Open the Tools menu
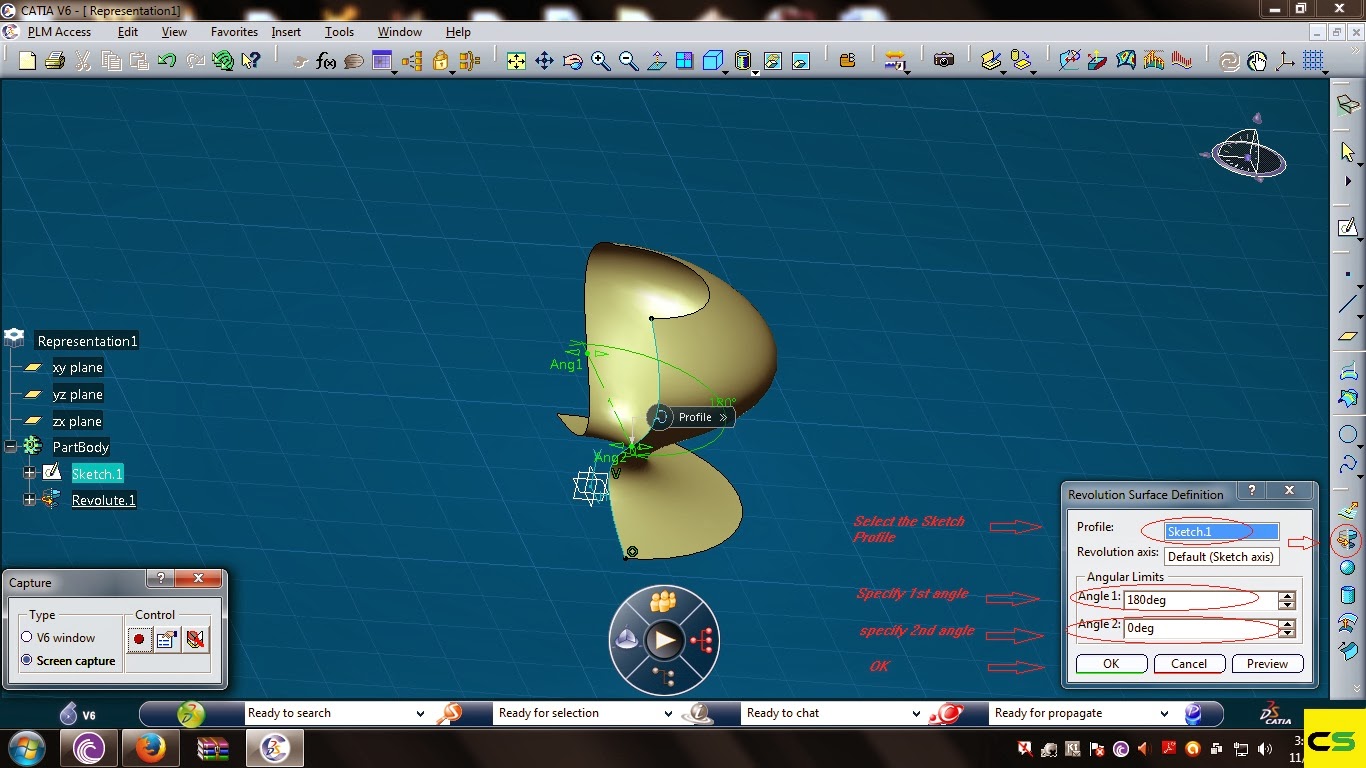This screenshot has height=768, width=1366. coord(339,31)
